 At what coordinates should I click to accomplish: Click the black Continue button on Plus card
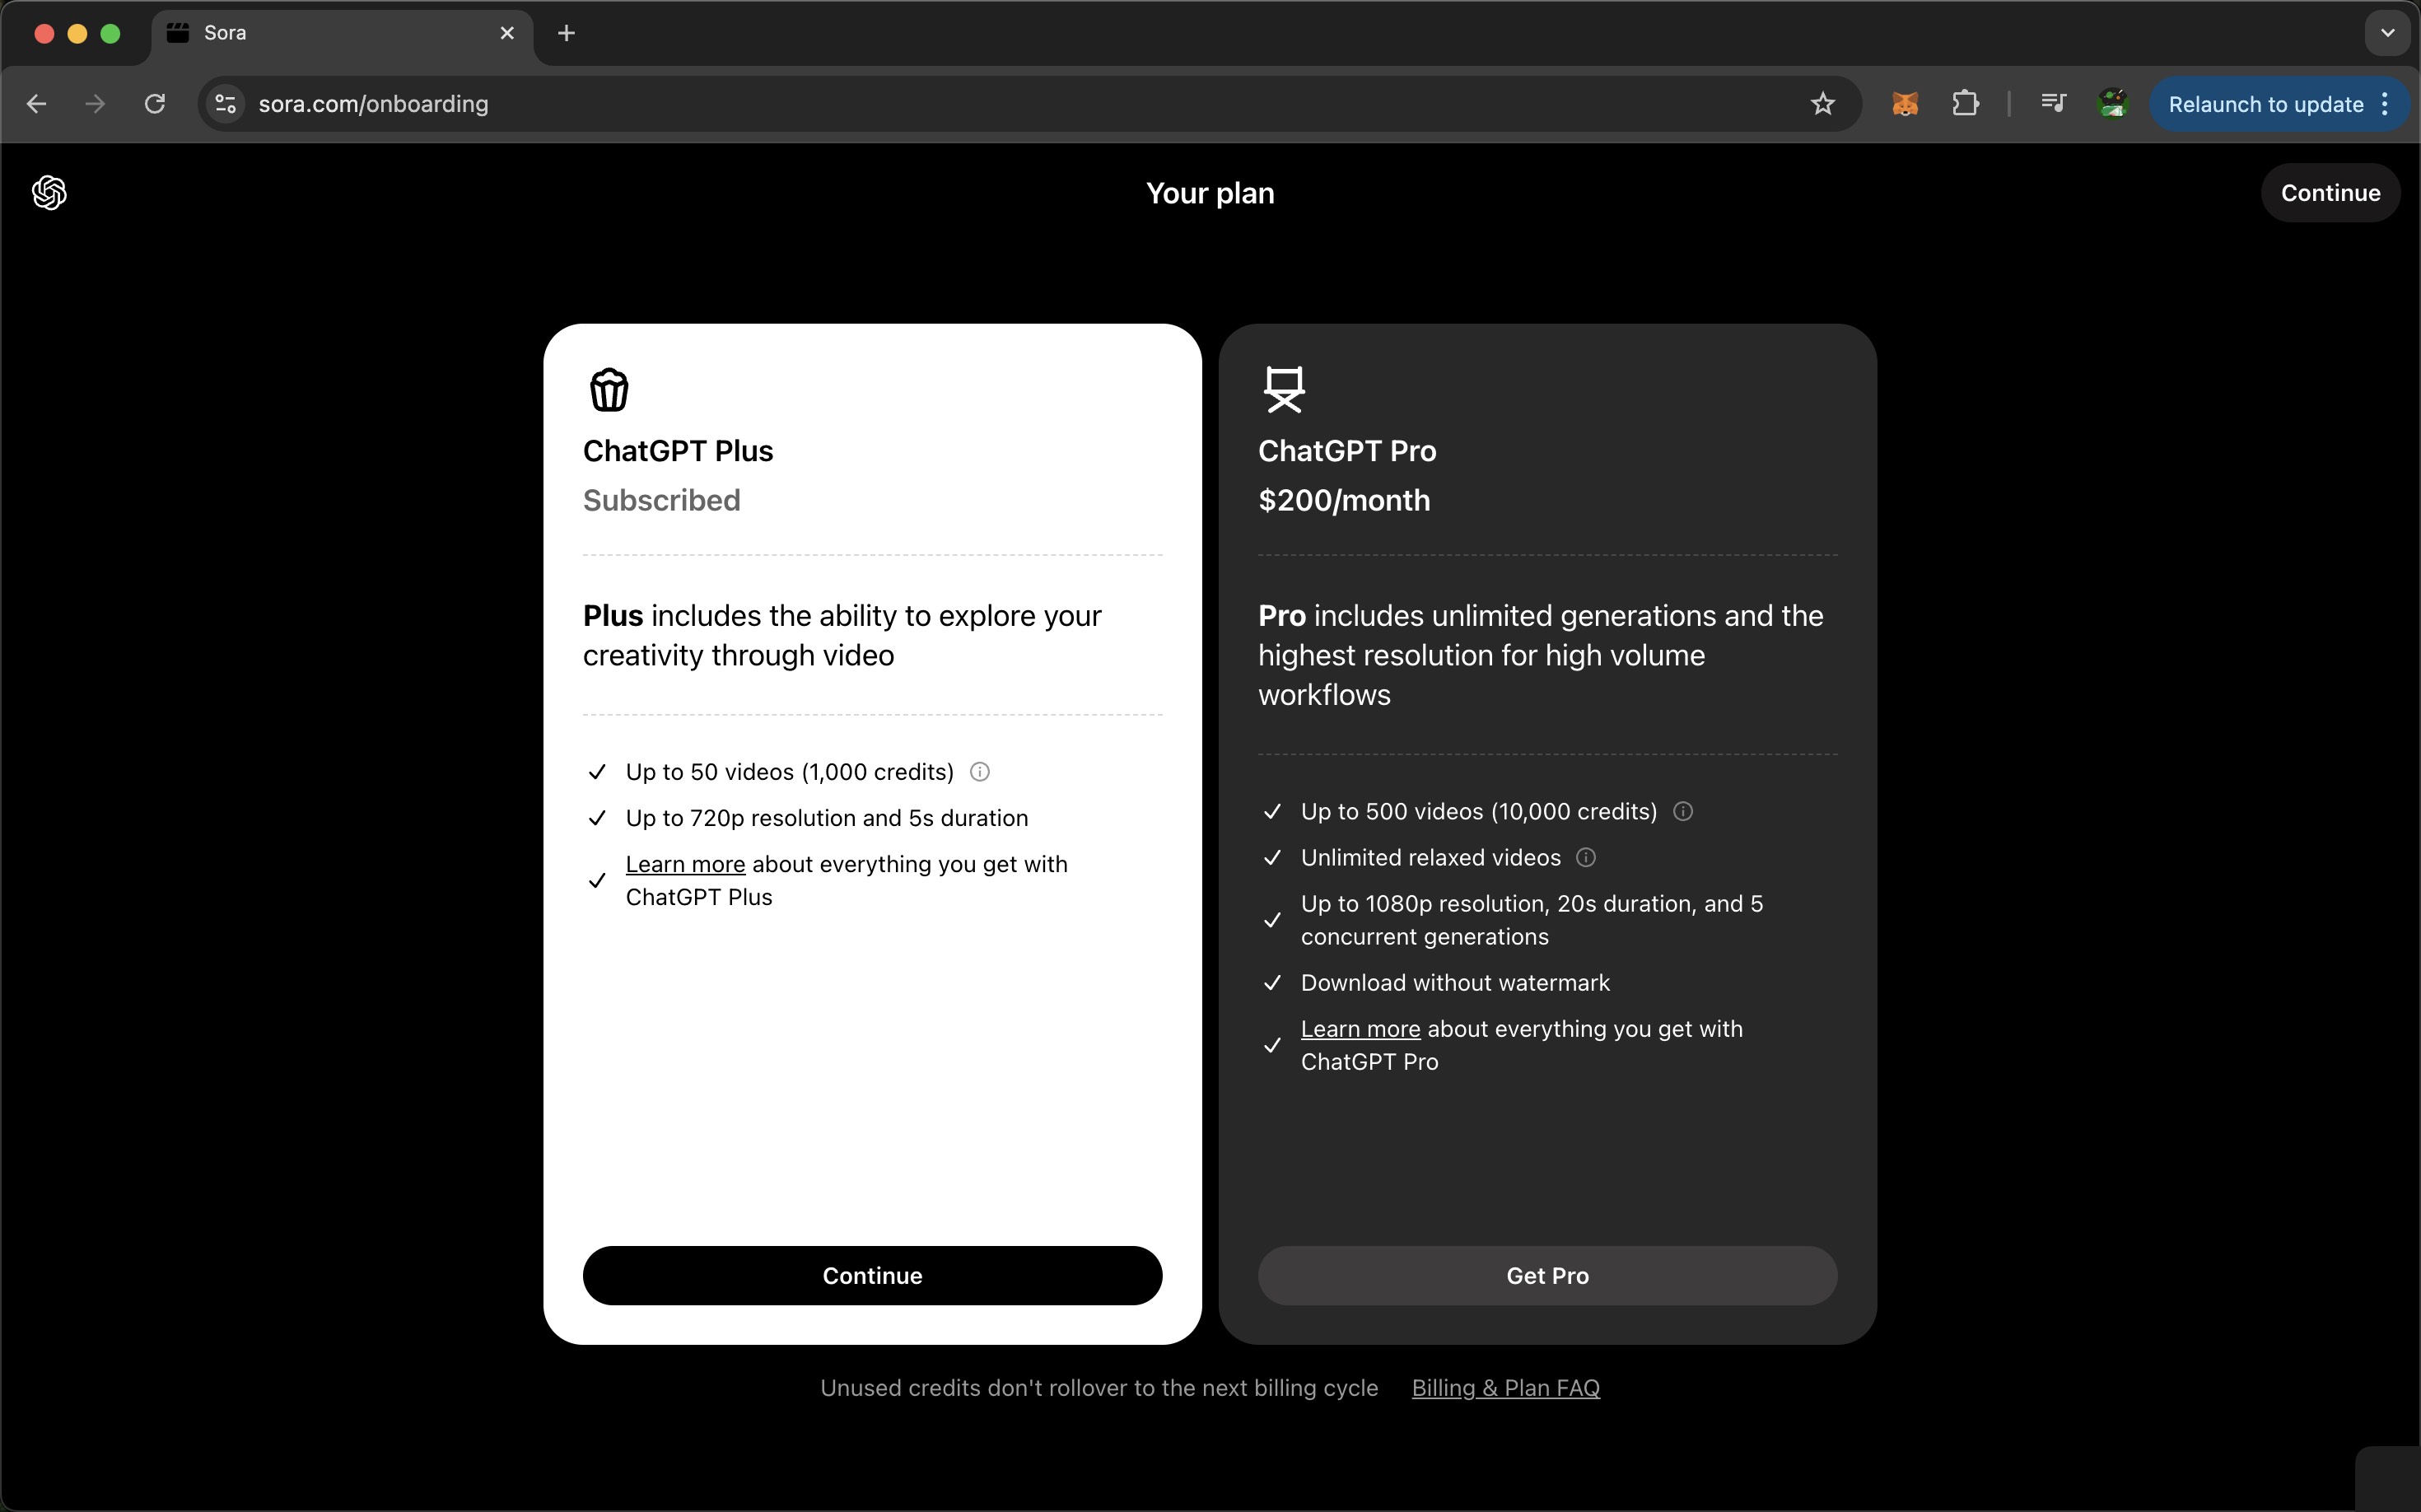(x=872, y=1276)
